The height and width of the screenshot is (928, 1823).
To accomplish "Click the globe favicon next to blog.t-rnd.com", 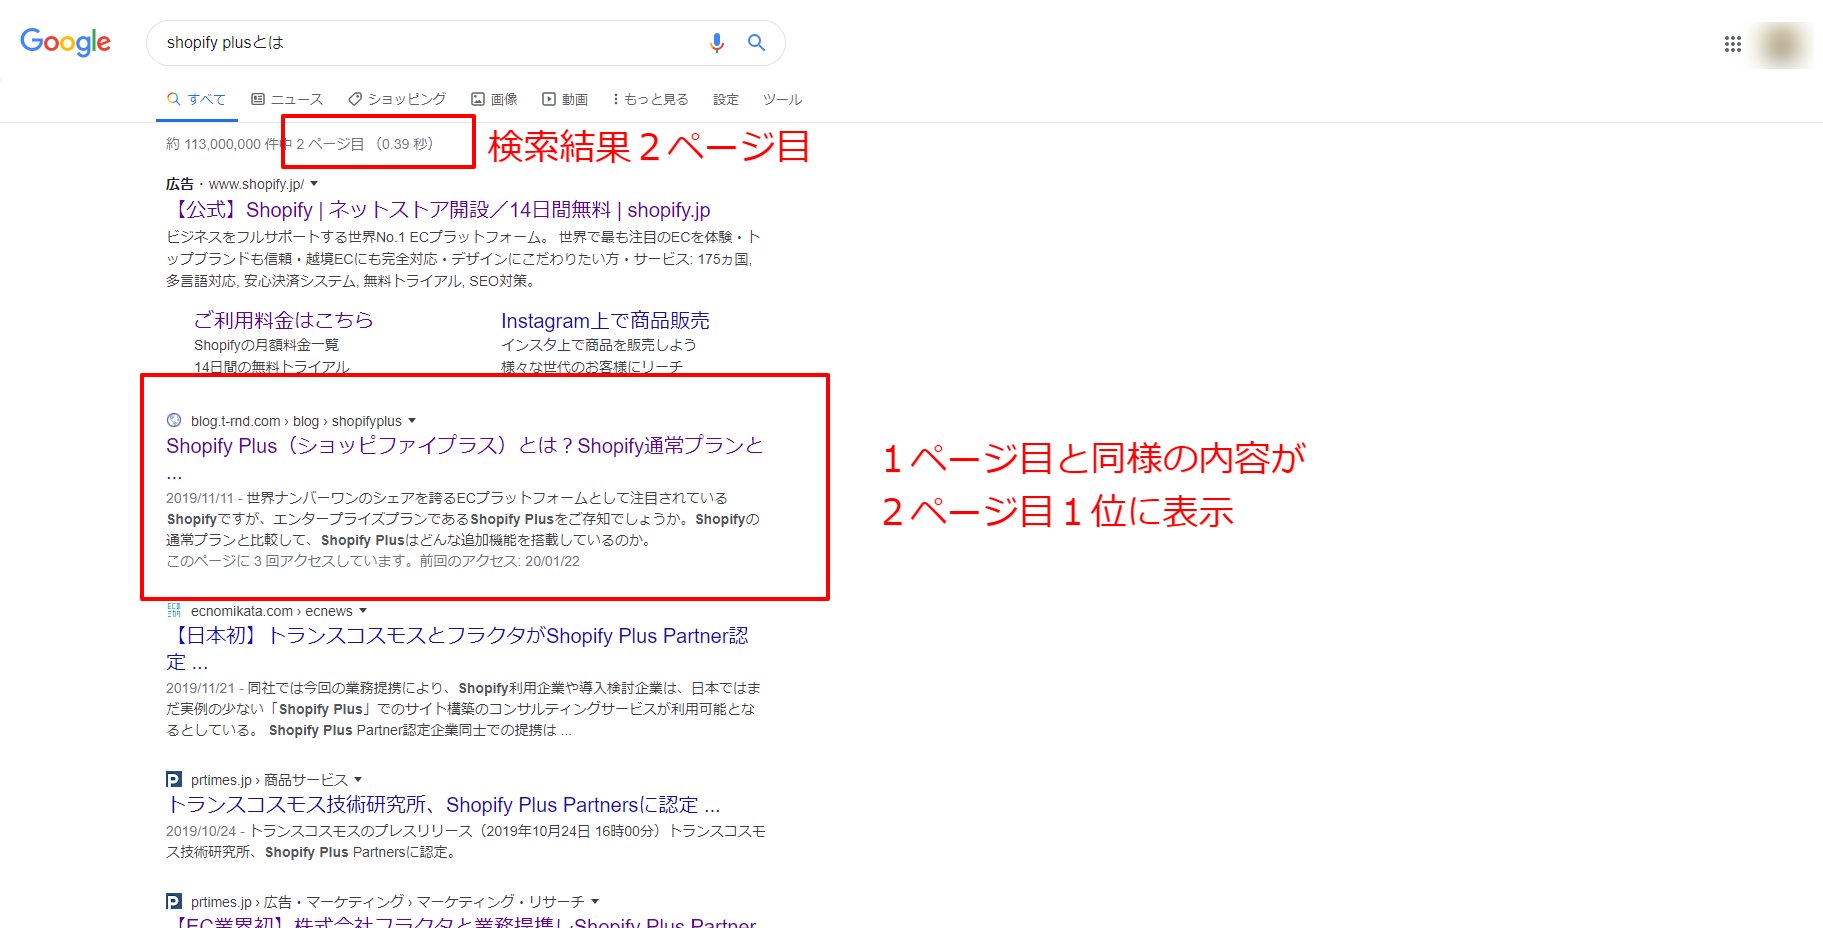I will pos(174,421).
